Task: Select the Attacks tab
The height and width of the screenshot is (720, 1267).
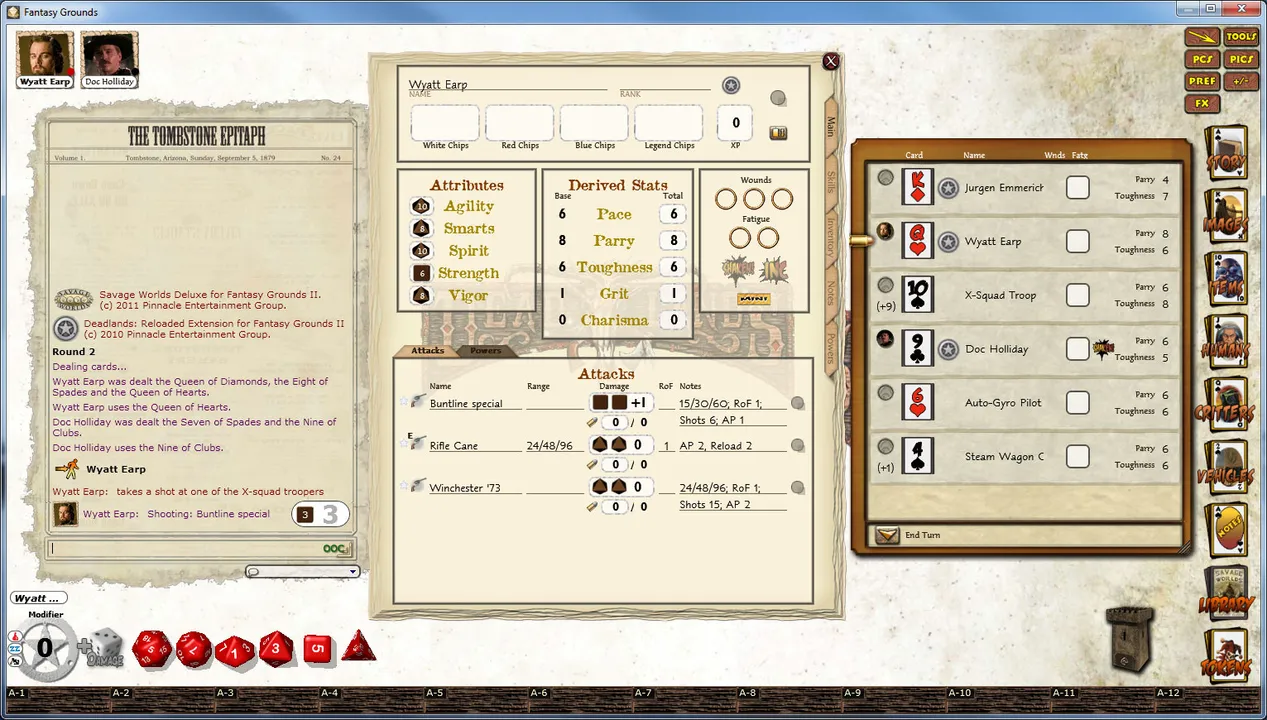Action: (x=427, y=351)
